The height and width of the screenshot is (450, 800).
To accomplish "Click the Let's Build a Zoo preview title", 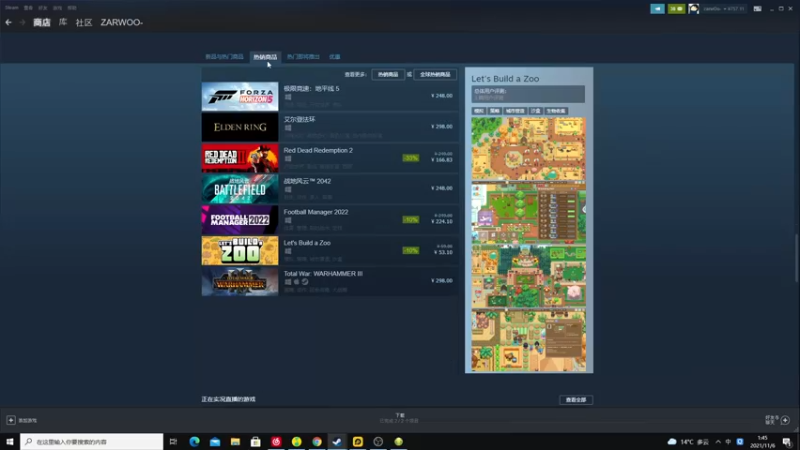I will point(505,79).
